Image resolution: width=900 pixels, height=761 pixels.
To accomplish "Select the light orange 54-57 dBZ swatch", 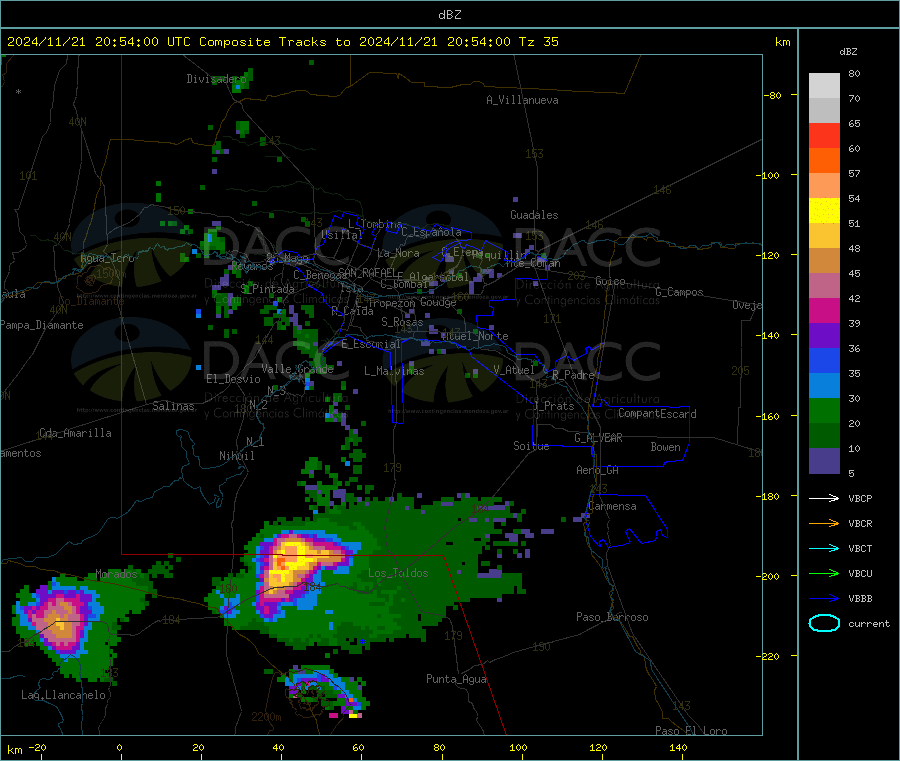I will 824,186.
